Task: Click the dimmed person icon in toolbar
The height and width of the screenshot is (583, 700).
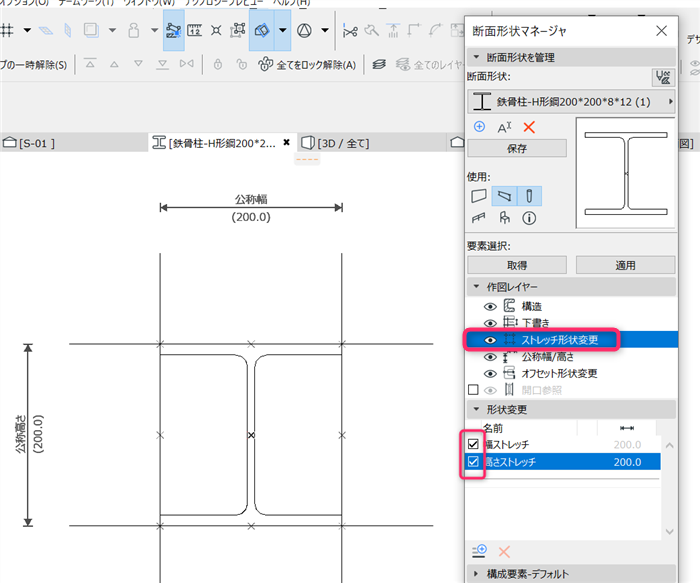Action: point(133,30)
